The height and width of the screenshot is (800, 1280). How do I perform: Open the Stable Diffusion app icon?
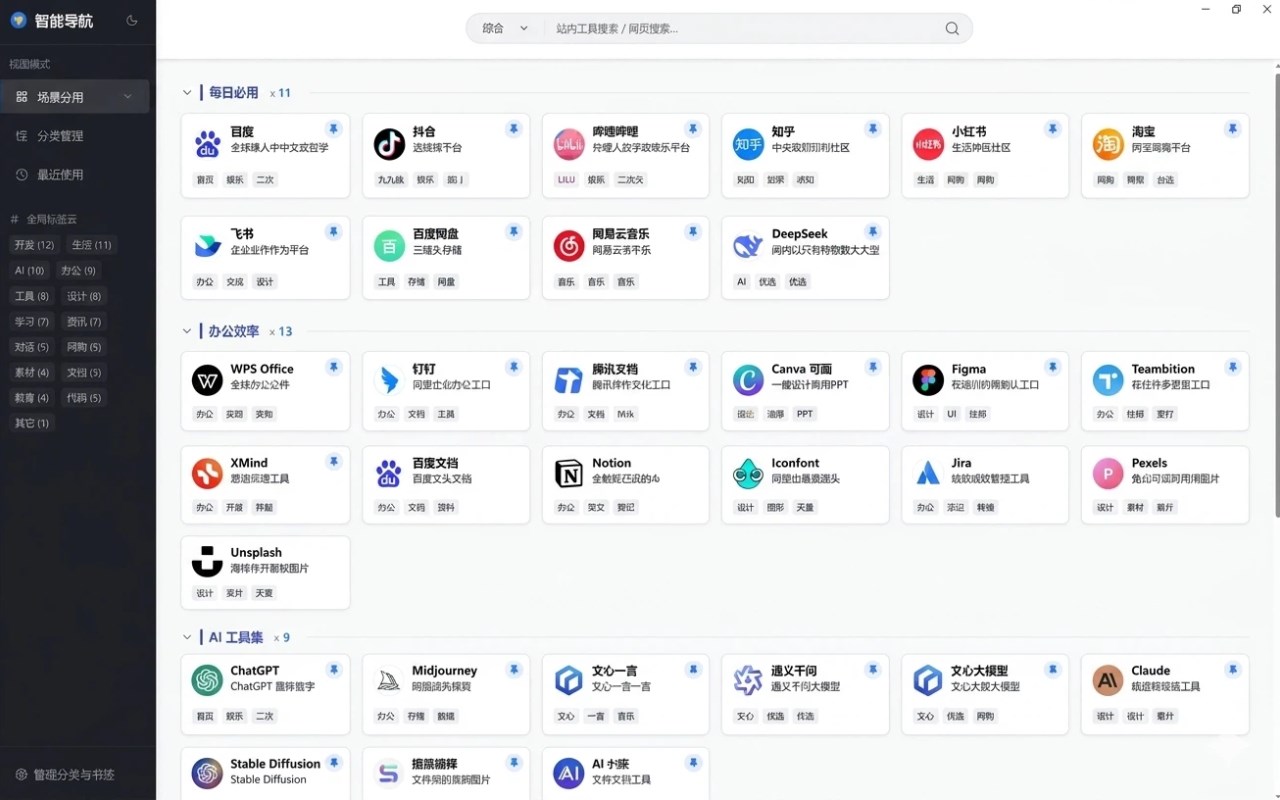(207, 773)
